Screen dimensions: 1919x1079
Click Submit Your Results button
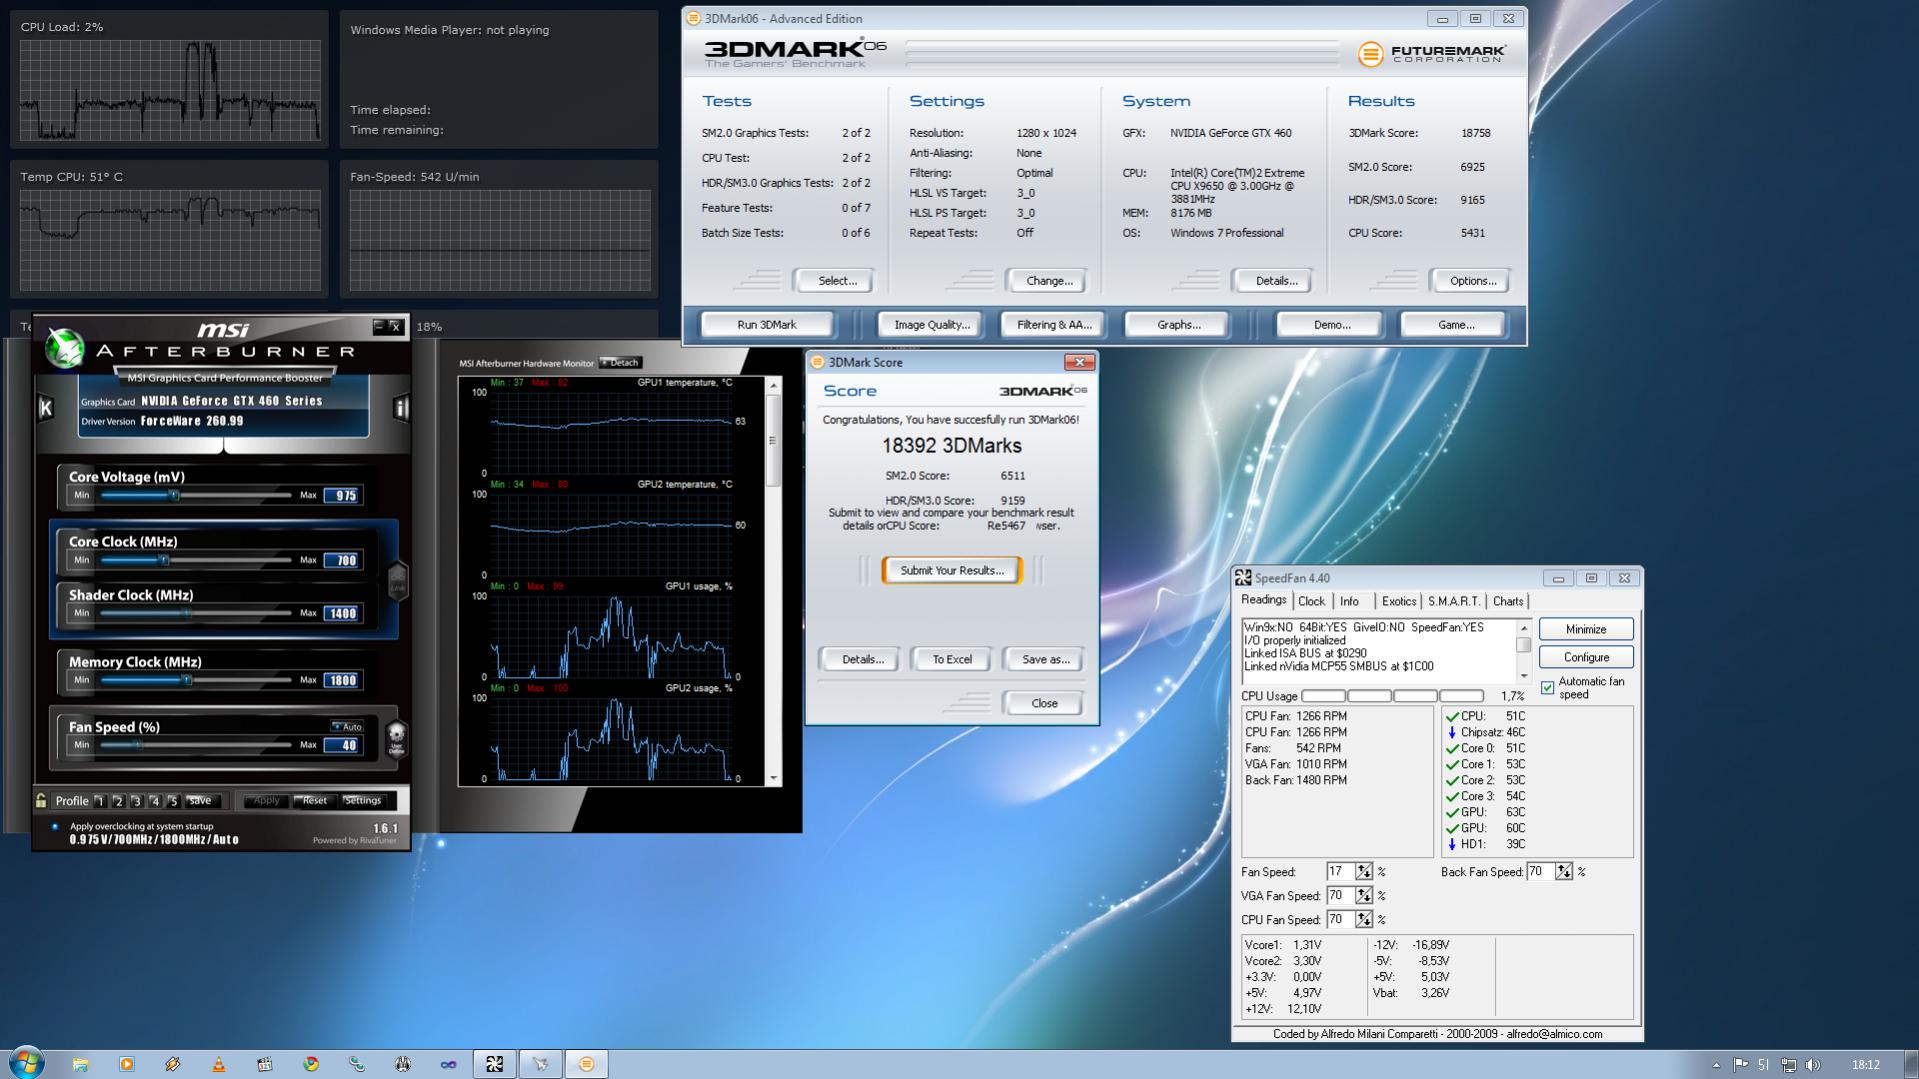tap(951, 570)
